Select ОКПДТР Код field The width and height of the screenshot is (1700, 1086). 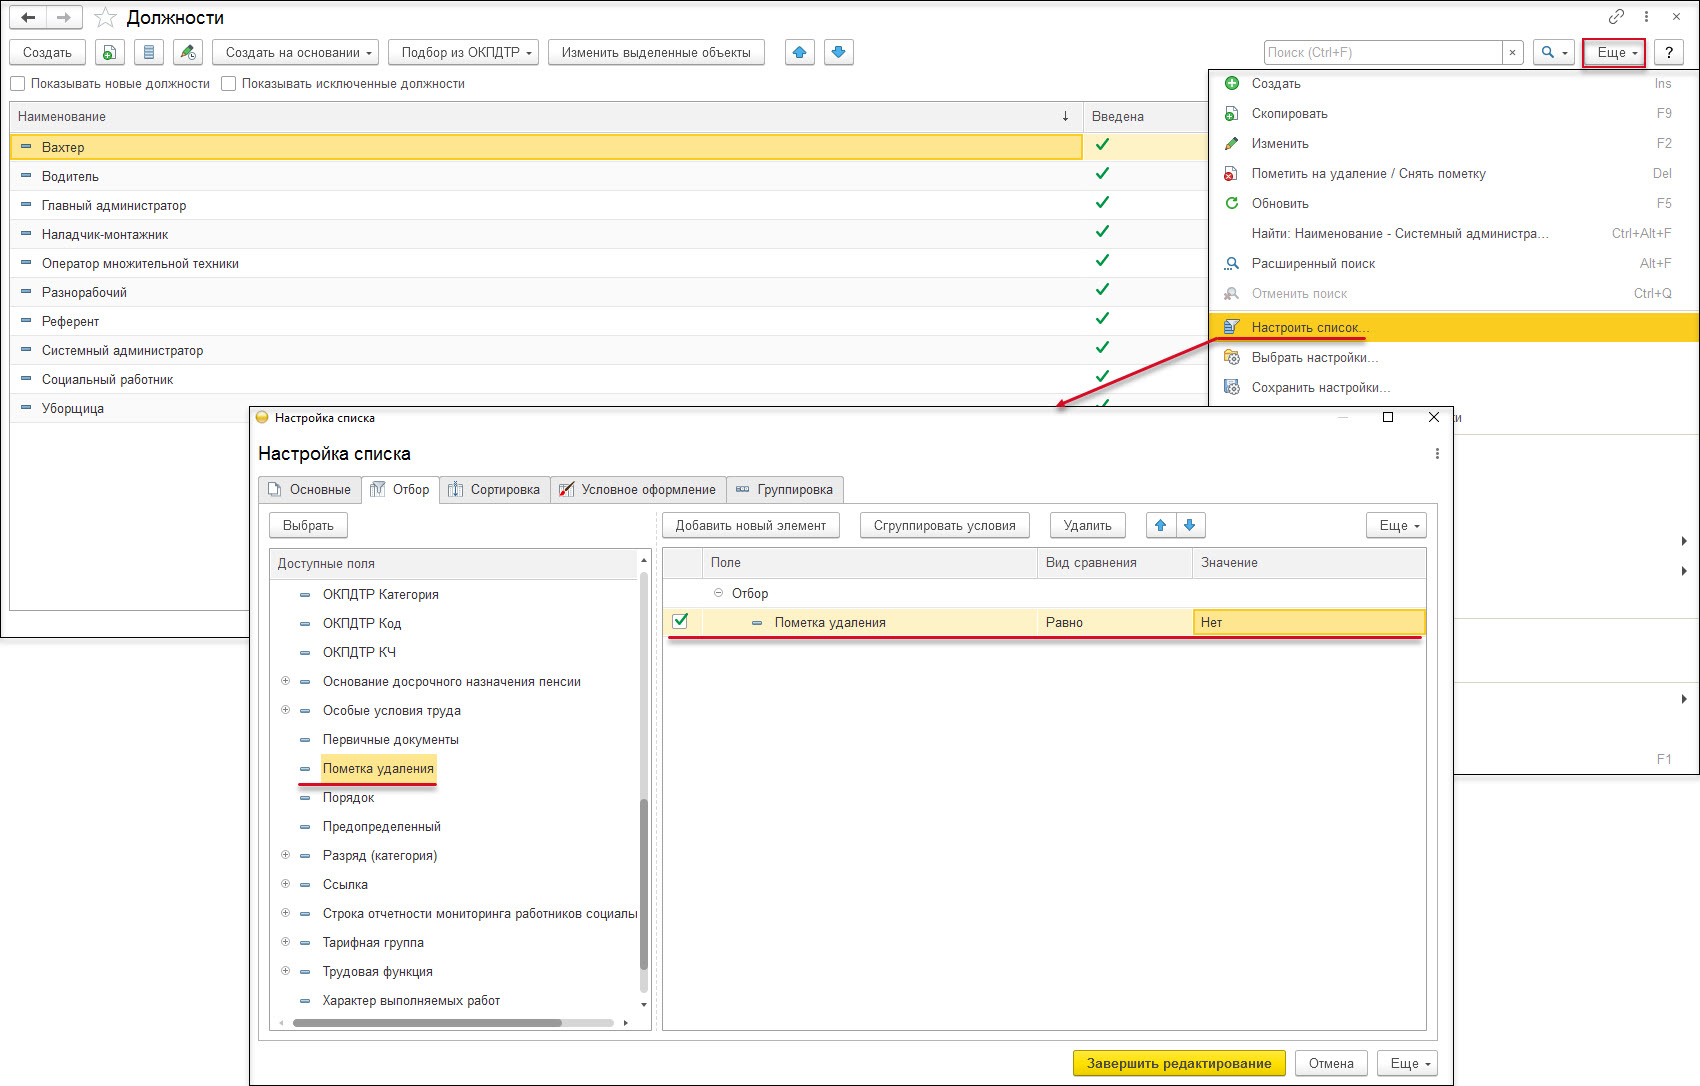pos(362,623)
